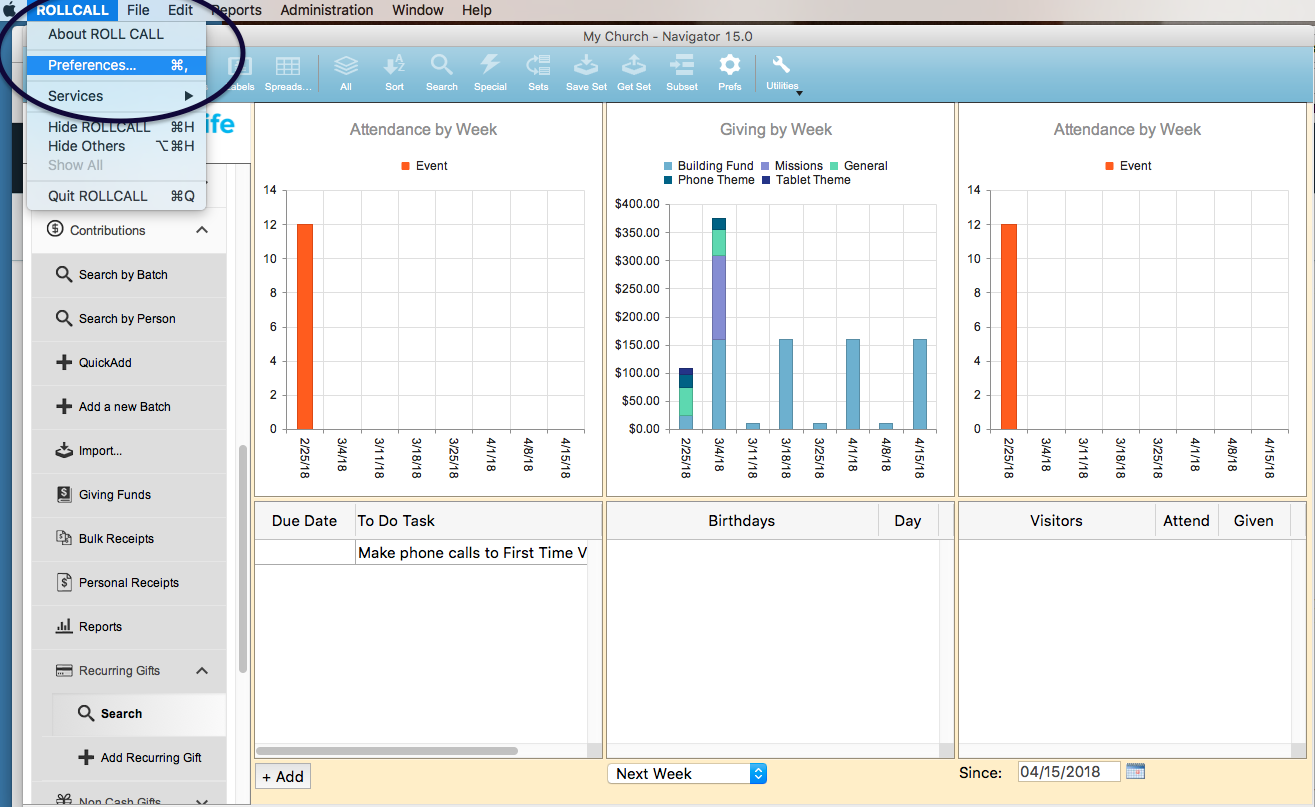Open the Window menu
Viewport: 1315px width, 807px height.
(x=418, y=10)
